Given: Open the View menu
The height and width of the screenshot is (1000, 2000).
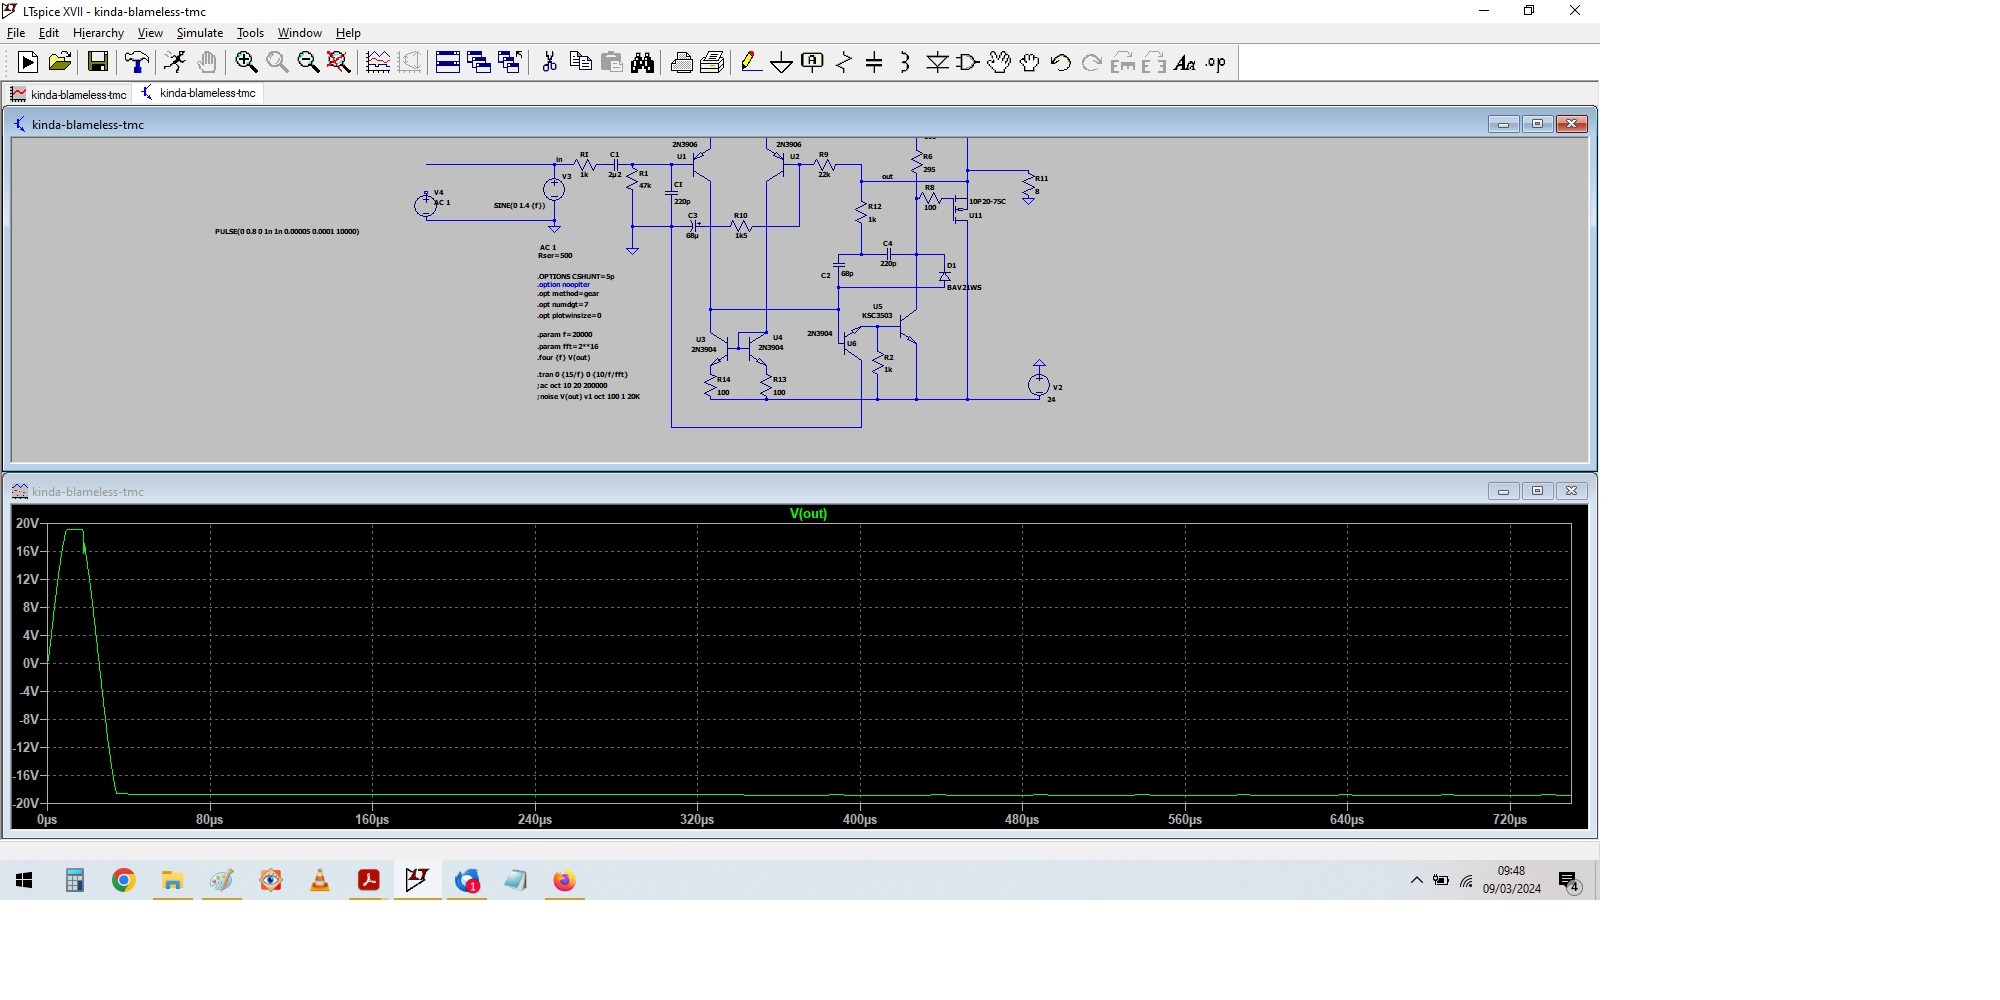Looking at the screenshot, I should pos(150,33).
